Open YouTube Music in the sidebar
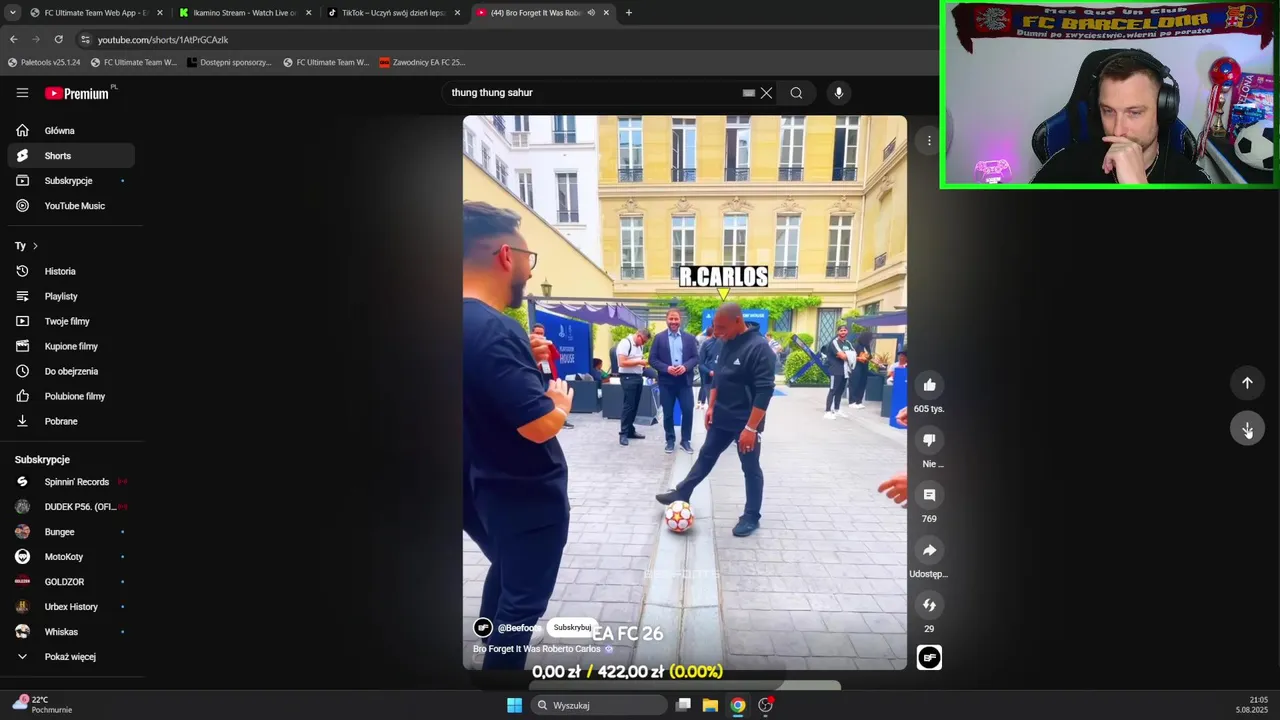The image size is (1280, 720). (x=71, y=206)
